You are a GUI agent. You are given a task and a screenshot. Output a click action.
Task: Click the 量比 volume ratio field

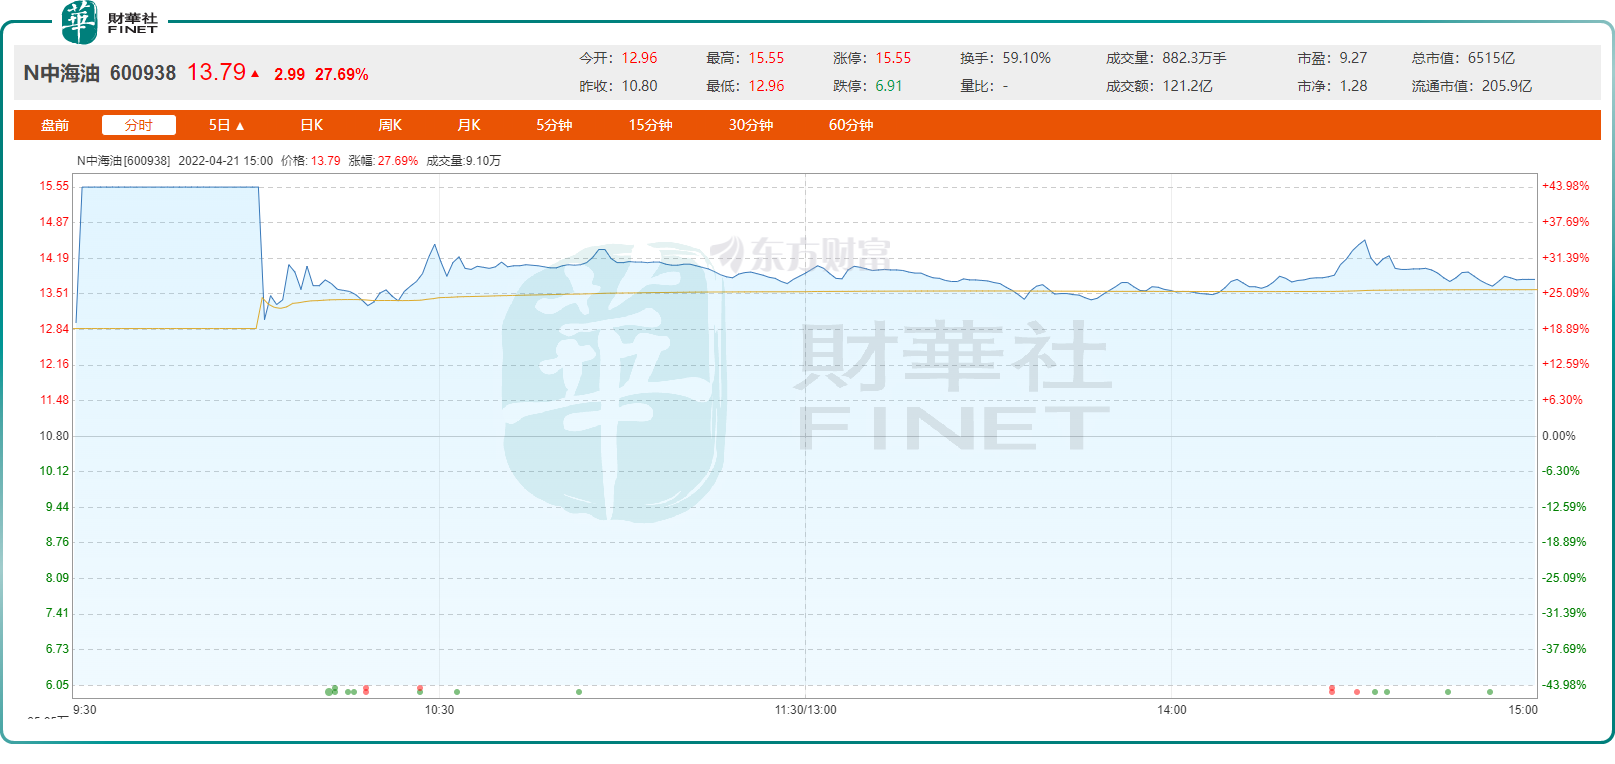[x=984, y=86]
